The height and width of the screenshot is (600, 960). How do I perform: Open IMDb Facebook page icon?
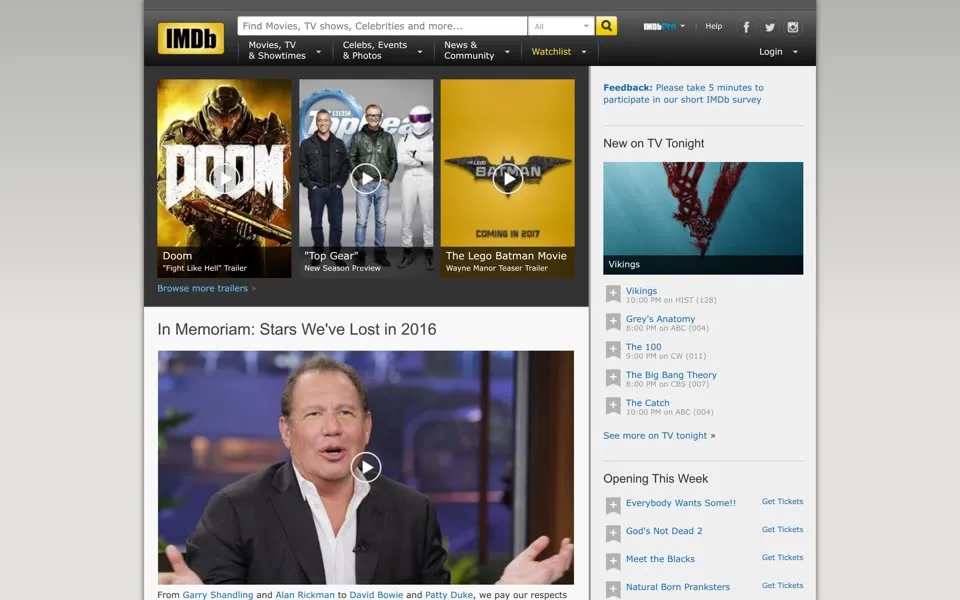point(746,27)
